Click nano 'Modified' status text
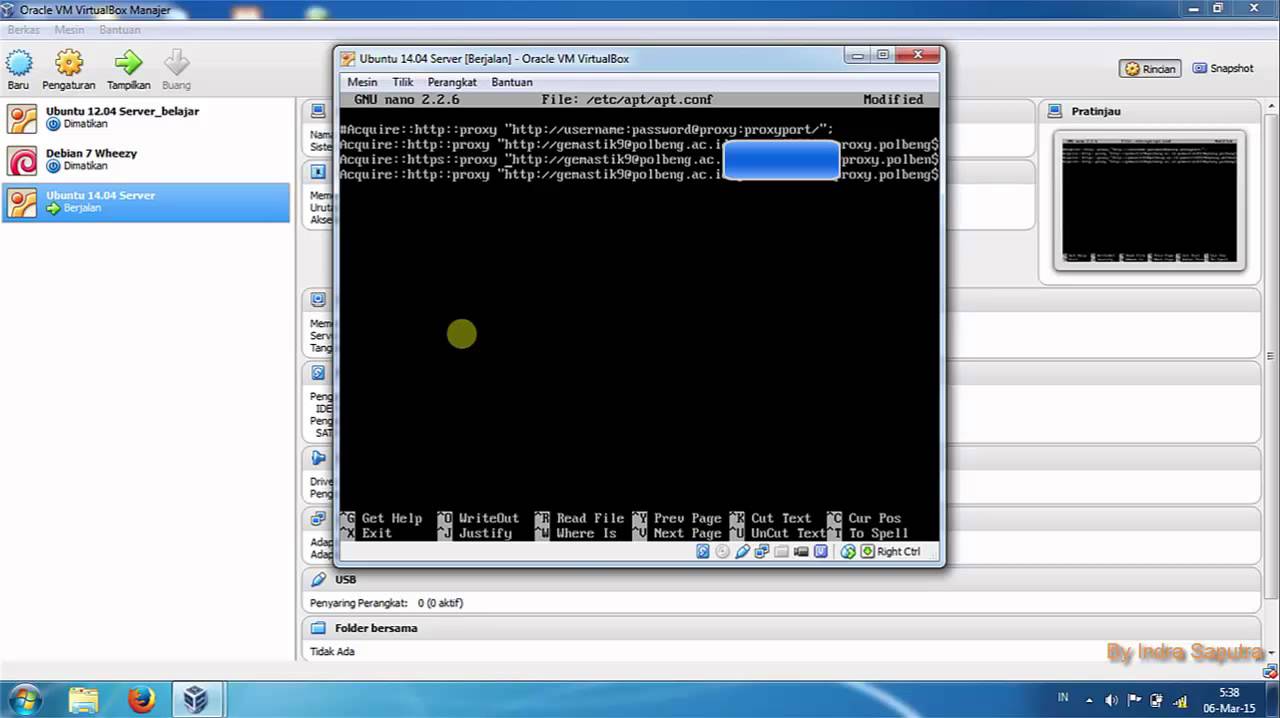Screen dimensions: 1280x718 click(x=893, y=100)
